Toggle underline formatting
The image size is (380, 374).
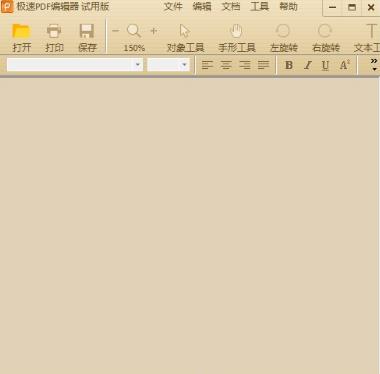pyautogui.click(x=326, y=65)
